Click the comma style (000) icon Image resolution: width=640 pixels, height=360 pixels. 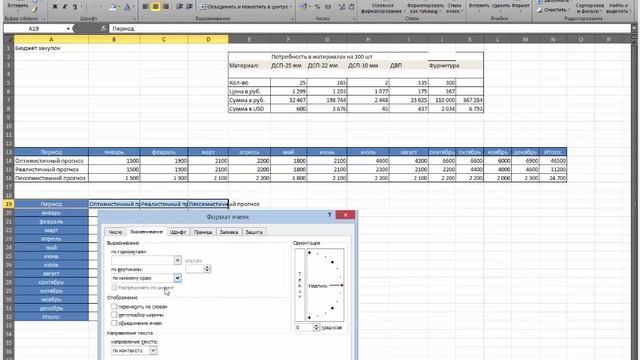[328, 7]
